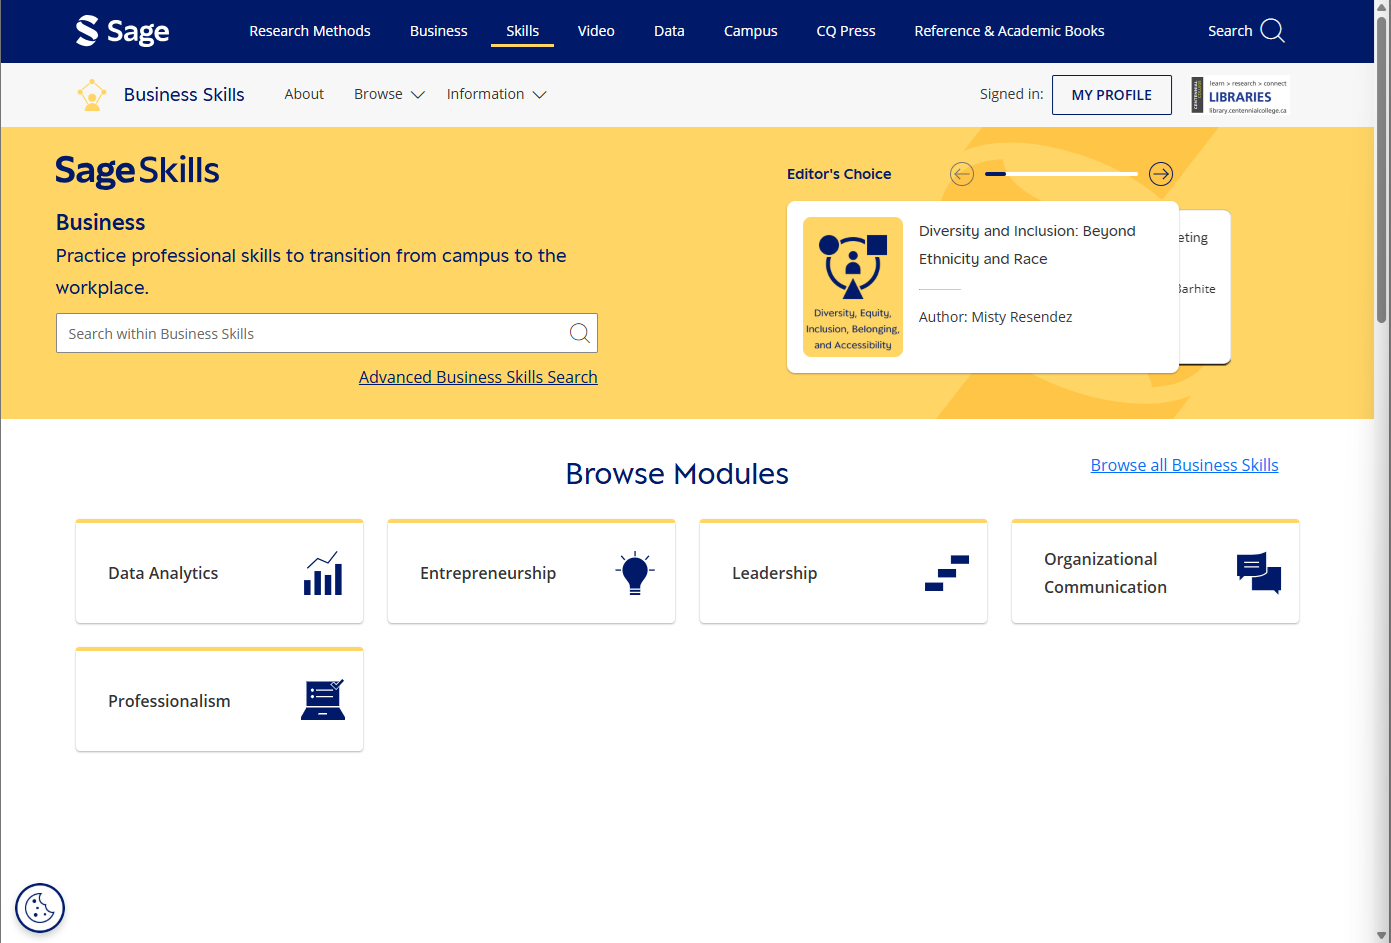This screenshot has width=1391, height=943.
Task: Click the MY PROFILE button
Action: click(1111, 95)
